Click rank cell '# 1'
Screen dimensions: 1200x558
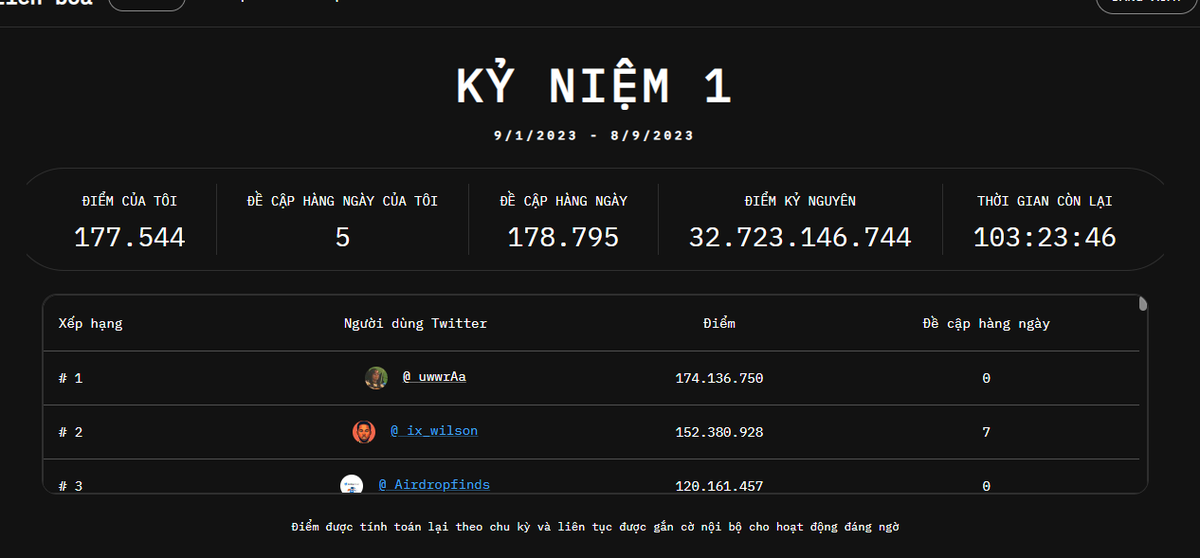coord(71,378)
